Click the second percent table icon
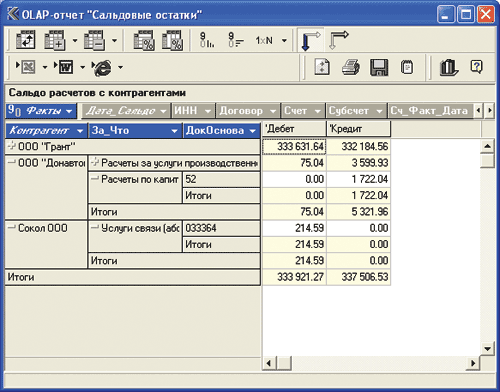 (x=172, y=40)
